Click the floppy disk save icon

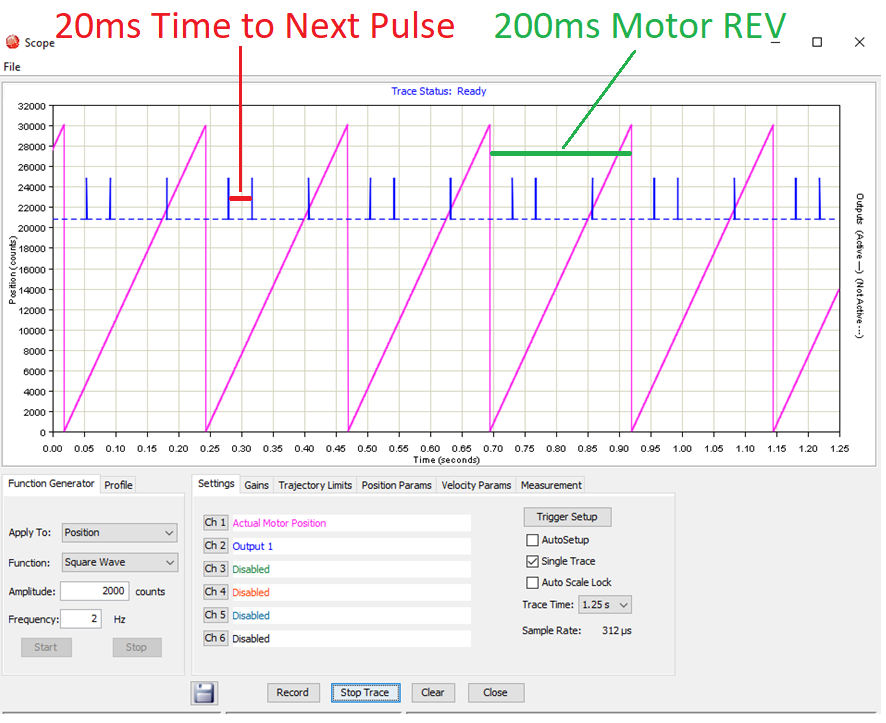click(205, 693)
